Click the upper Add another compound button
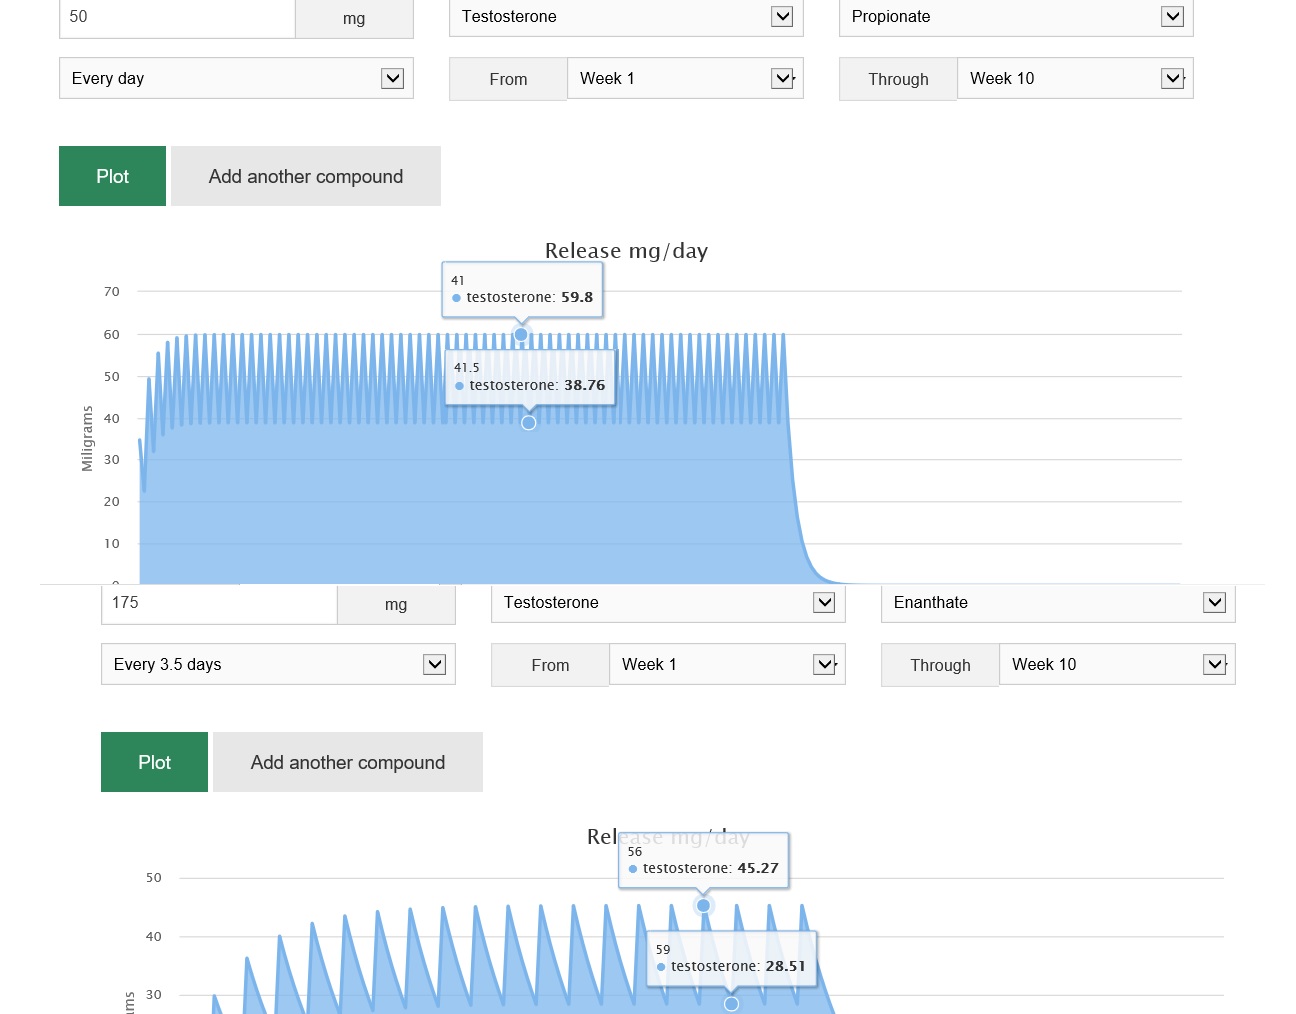Screen dimensions: 1296x1014 click(305, 176)
